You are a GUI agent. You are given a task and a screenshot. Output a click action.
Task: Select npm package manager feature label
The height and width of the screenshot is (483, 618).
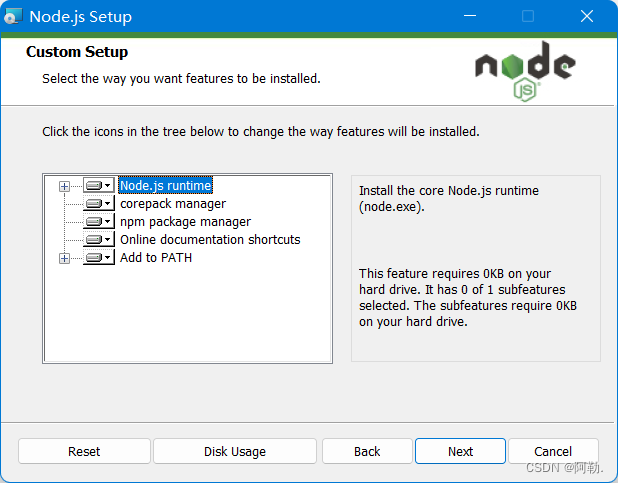185,222
